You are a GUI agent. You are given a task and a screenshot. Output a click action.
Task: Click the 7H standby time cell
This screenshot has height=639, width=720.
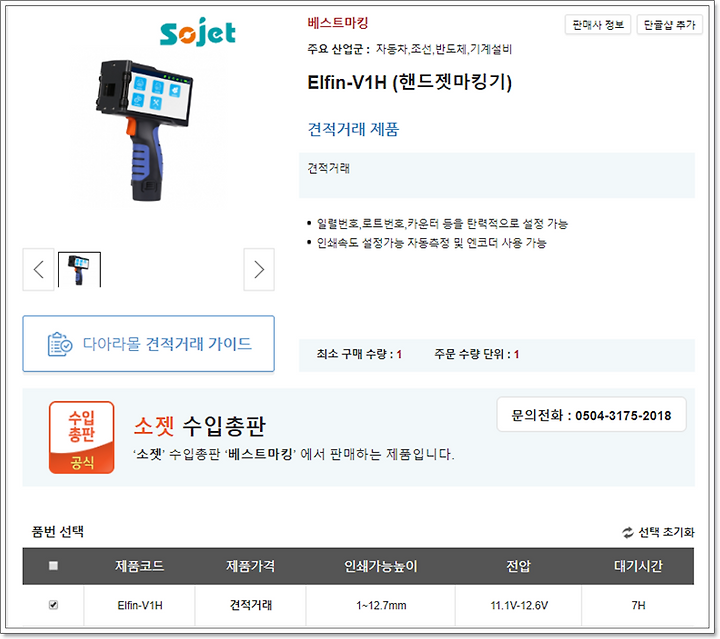tap(638, 605)
